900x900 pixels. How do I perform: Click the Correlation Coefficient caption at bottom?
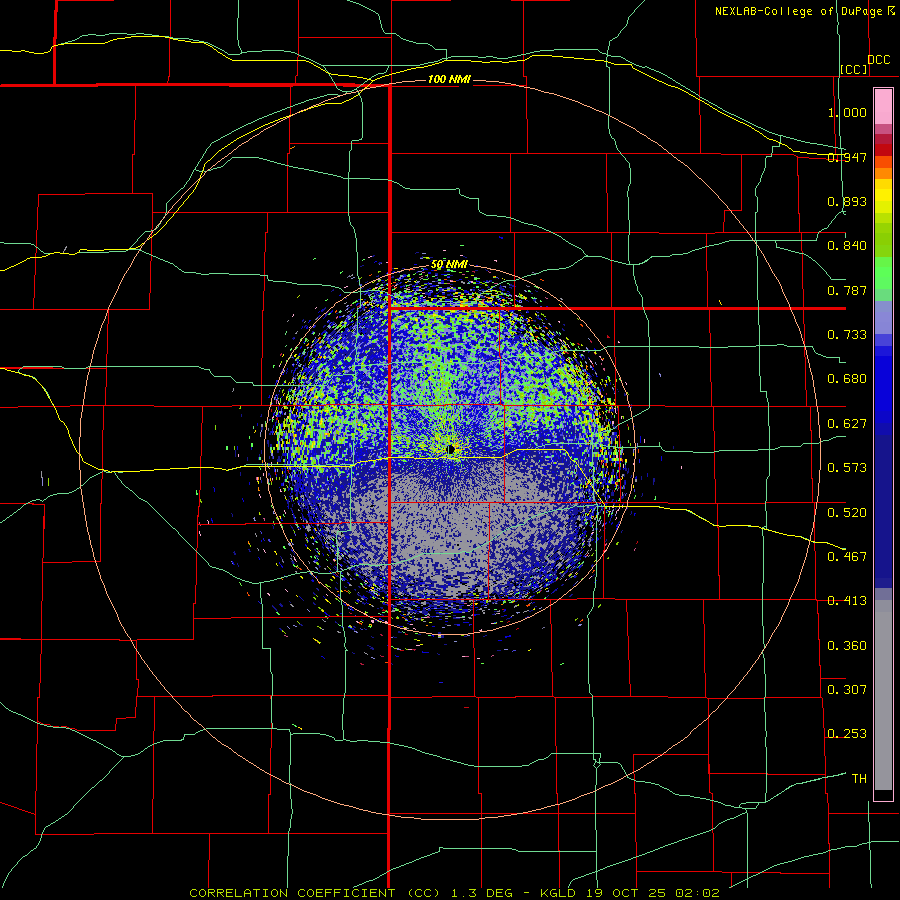point(454,893)
